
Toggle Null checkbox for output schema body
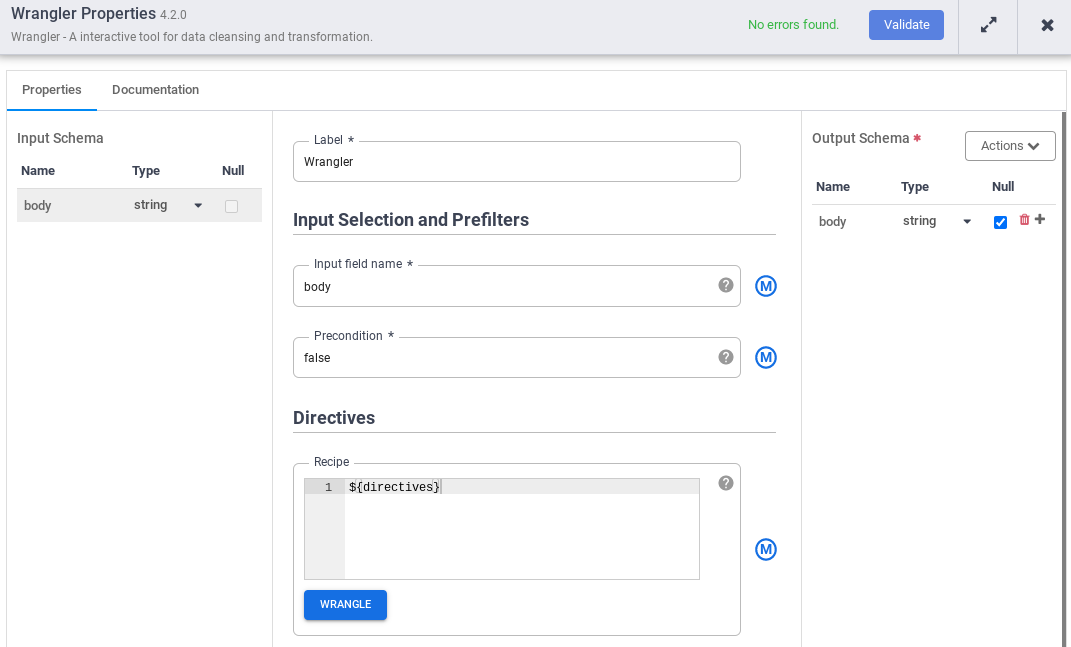tap(1000, 222)
